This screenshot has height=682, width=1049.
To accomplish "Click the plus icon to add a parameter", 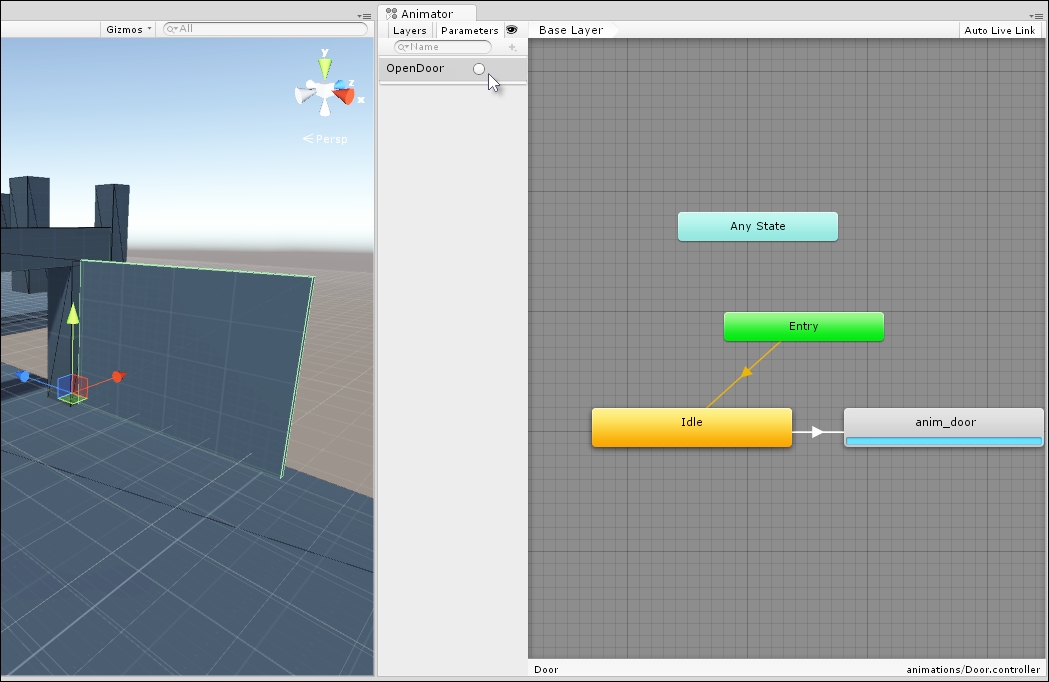I will coord(511,46).
